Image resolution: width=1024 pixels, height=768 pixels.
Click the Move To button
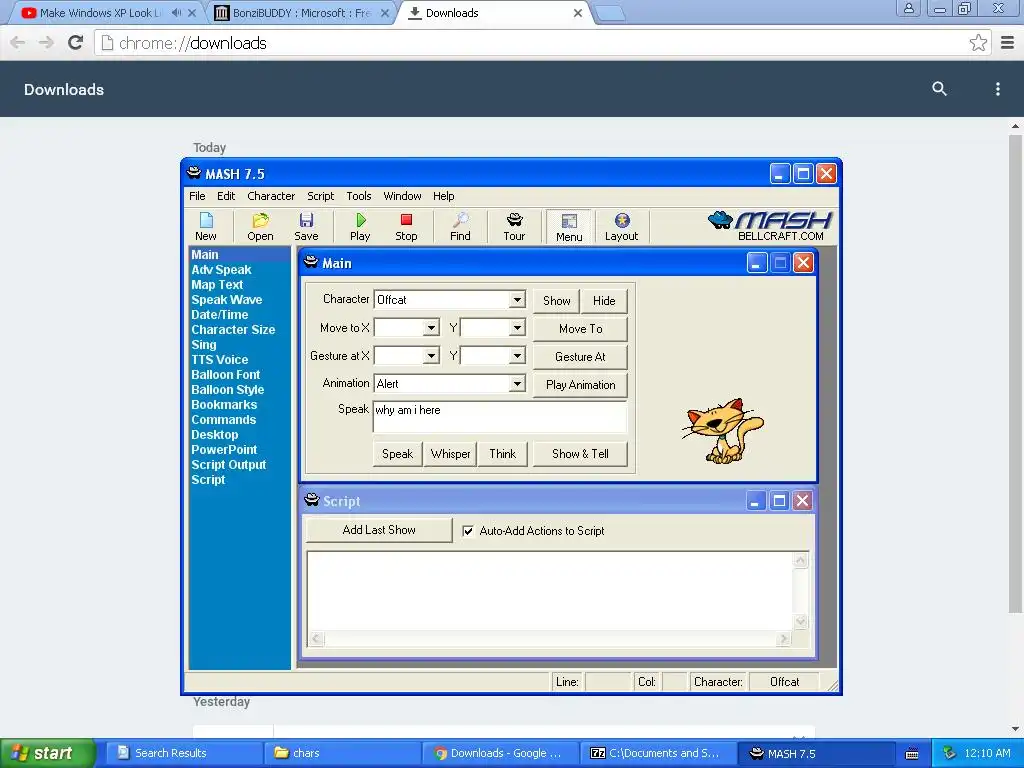pyautogui.click(x=581, y=329)
